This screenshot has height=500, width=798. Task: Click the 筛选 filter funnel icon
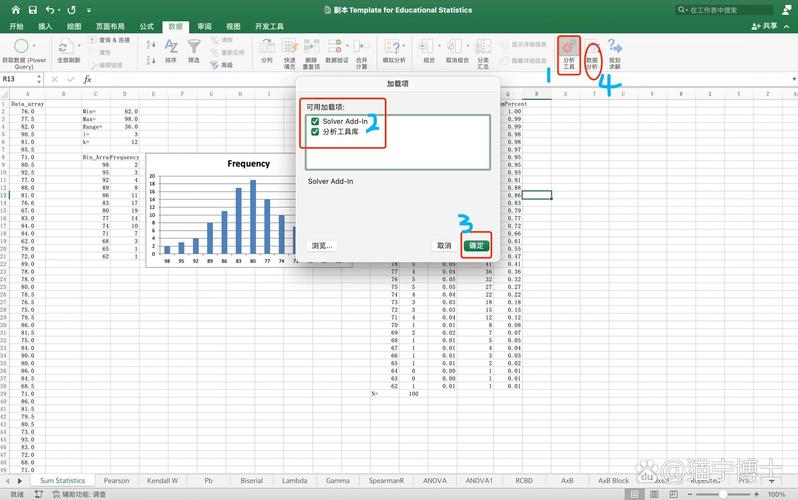(194, 50)
